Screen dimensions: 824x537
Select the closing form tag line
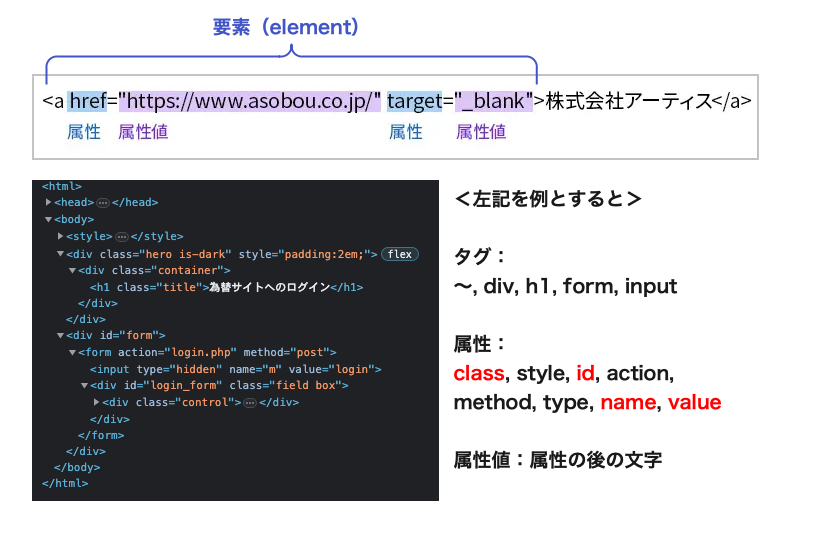pos(100,435)
